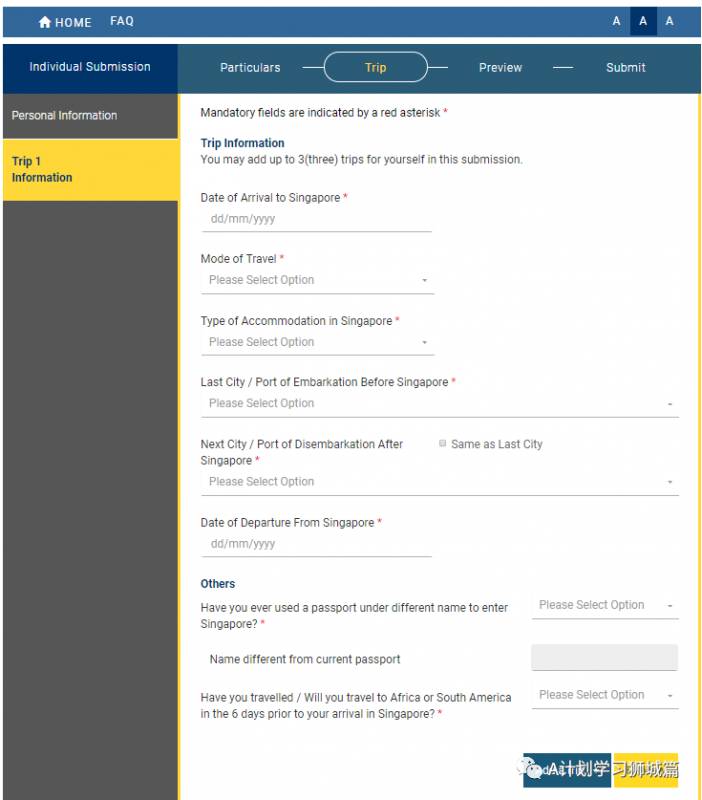Select the smallest font size A
702x800 pixels.
616,21
